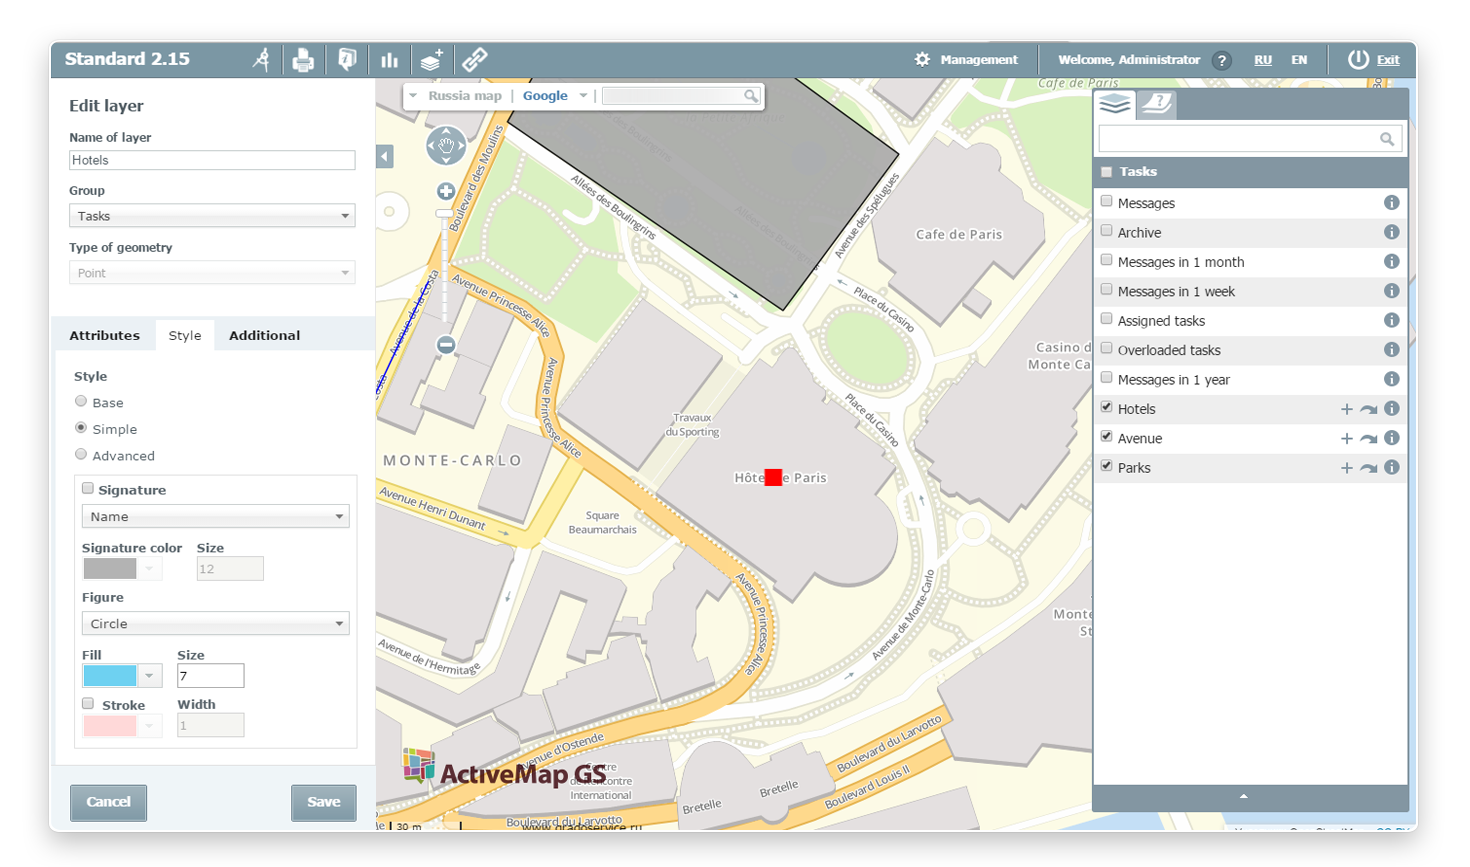Enable the Signature checkbox

88,489
